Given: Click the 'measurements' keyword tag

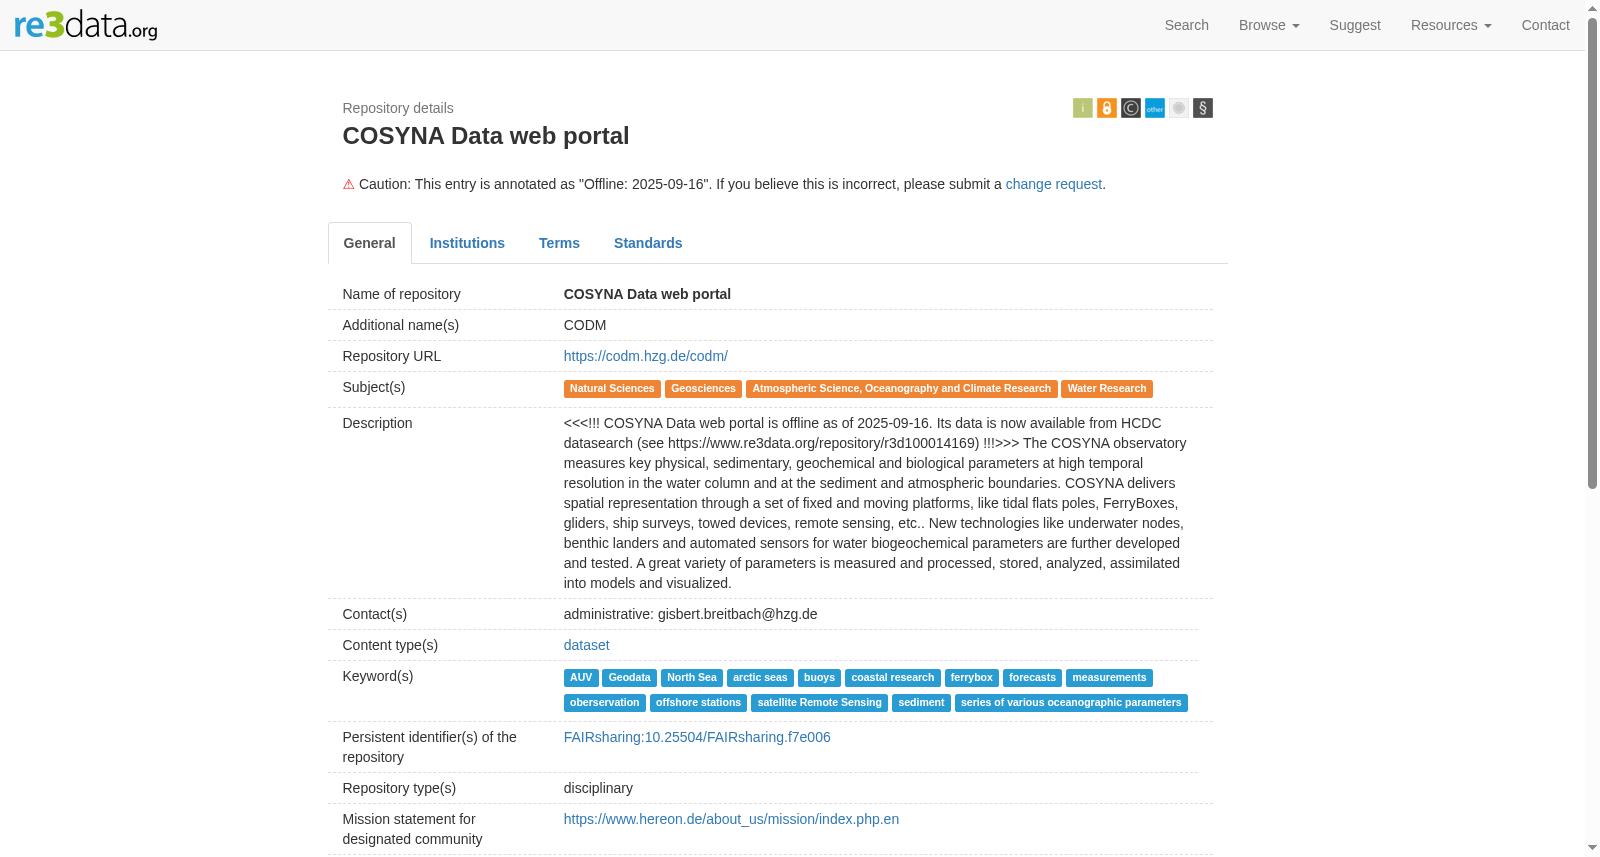Looking at the screenshot, I should coord(1109,678).
